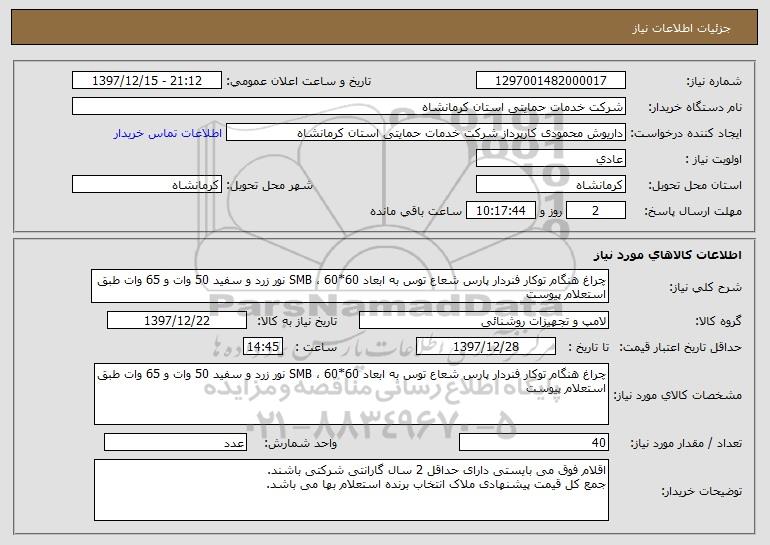Click the شهر محل تحویل label
The image size is (770, 545).
pos(269,185)
